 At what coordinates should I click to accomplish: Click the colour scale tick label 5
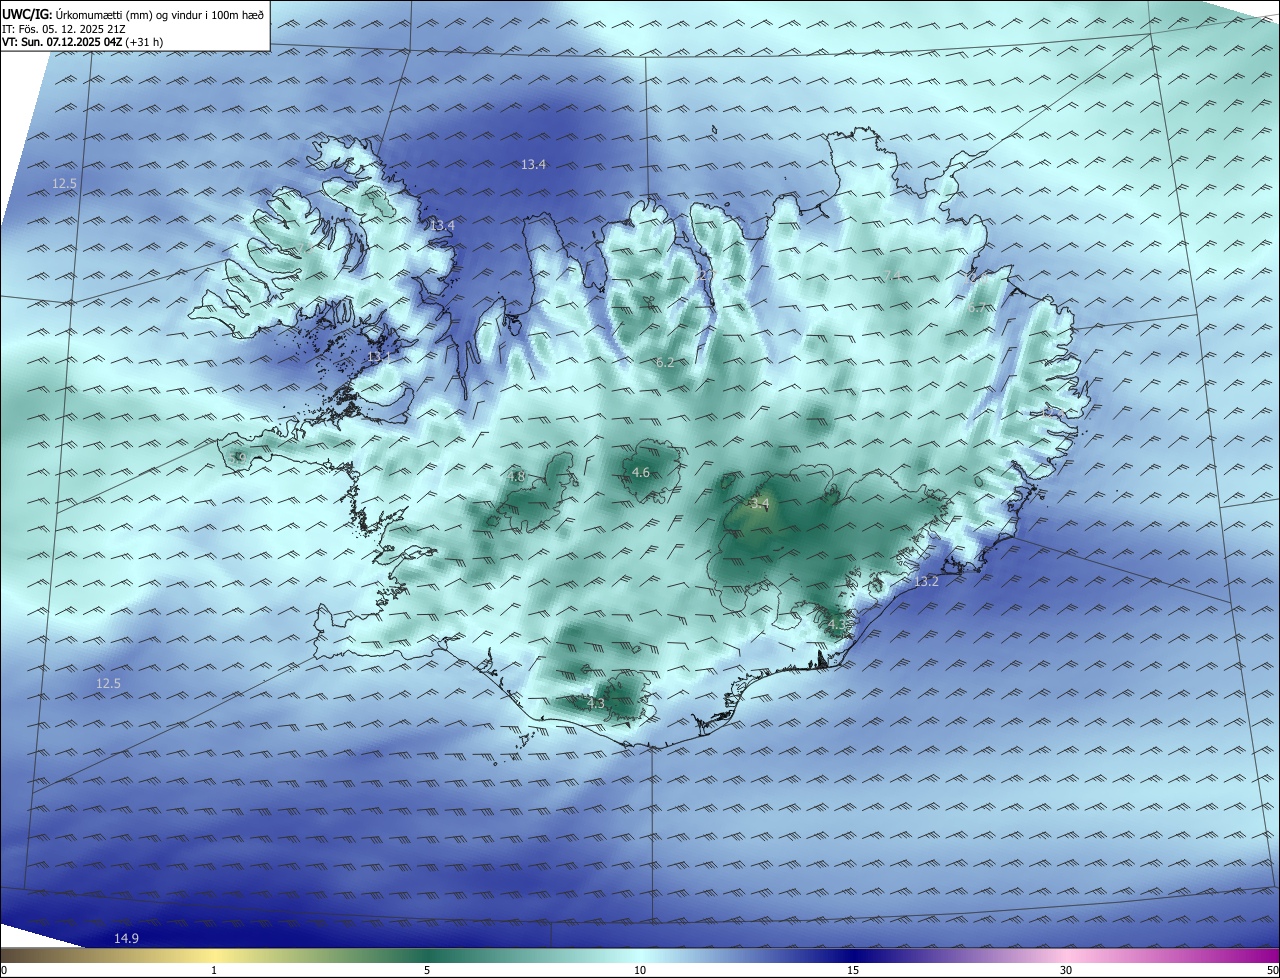tap(427, 971)
